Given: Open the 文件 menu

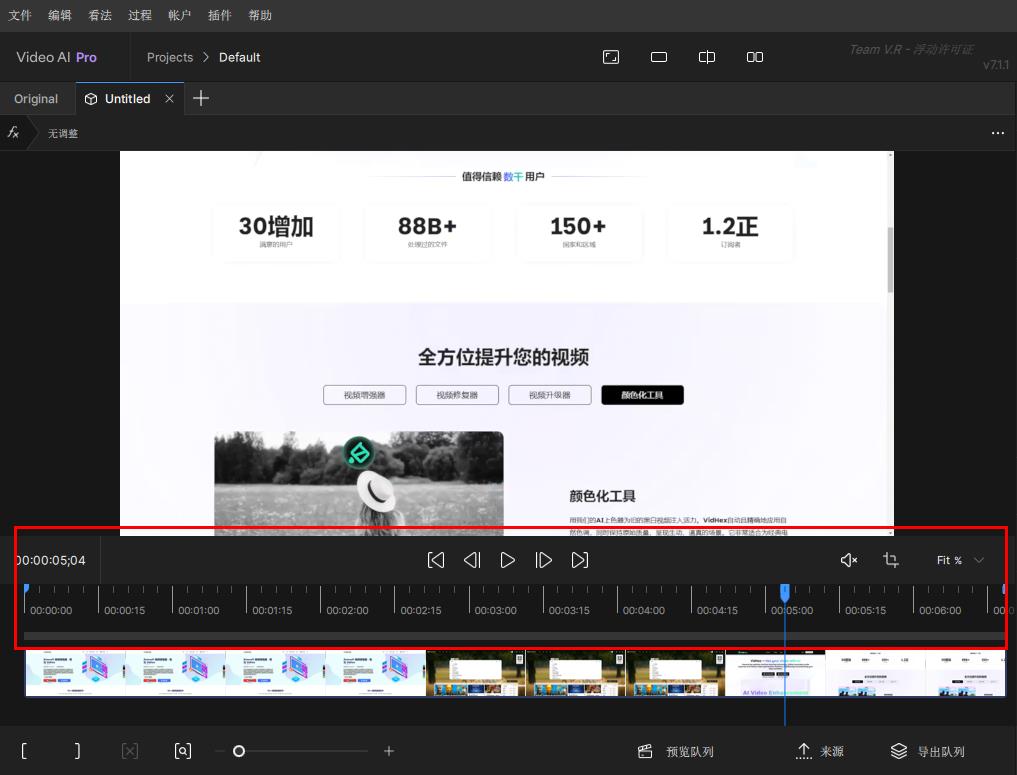Looking at the screenshot, I should pos(20,15).
